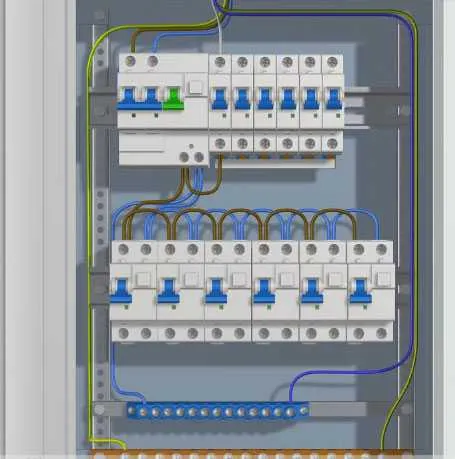Toggle the green lever on the main switch
455x459 pixels.
(173, 98)
